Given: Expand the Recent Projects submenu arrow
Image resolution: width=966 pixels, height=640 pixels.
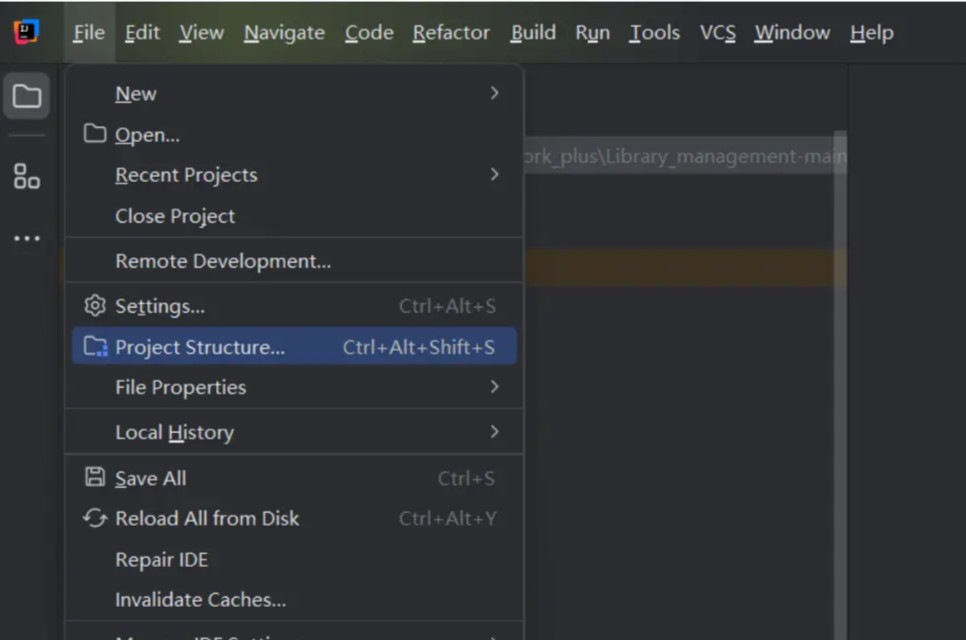Looking at the screenshot, I should [494, 174].
